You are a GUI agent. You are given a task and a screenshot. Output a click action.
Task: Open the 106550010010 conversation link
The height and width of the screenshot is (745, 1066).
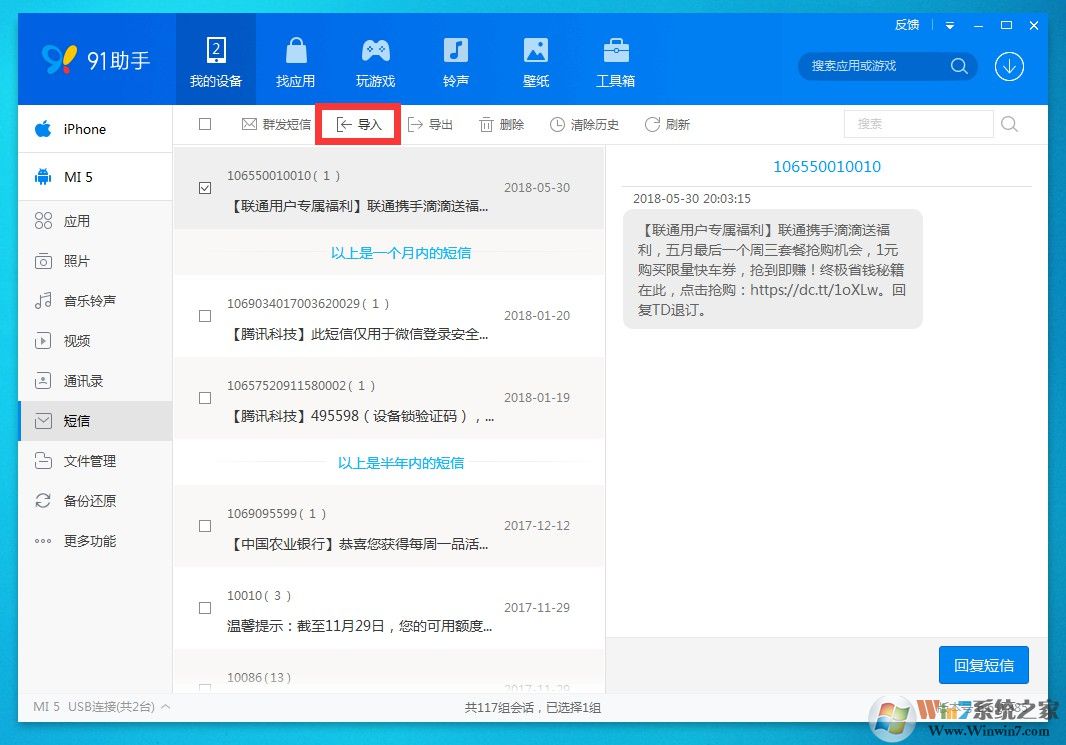826,167
